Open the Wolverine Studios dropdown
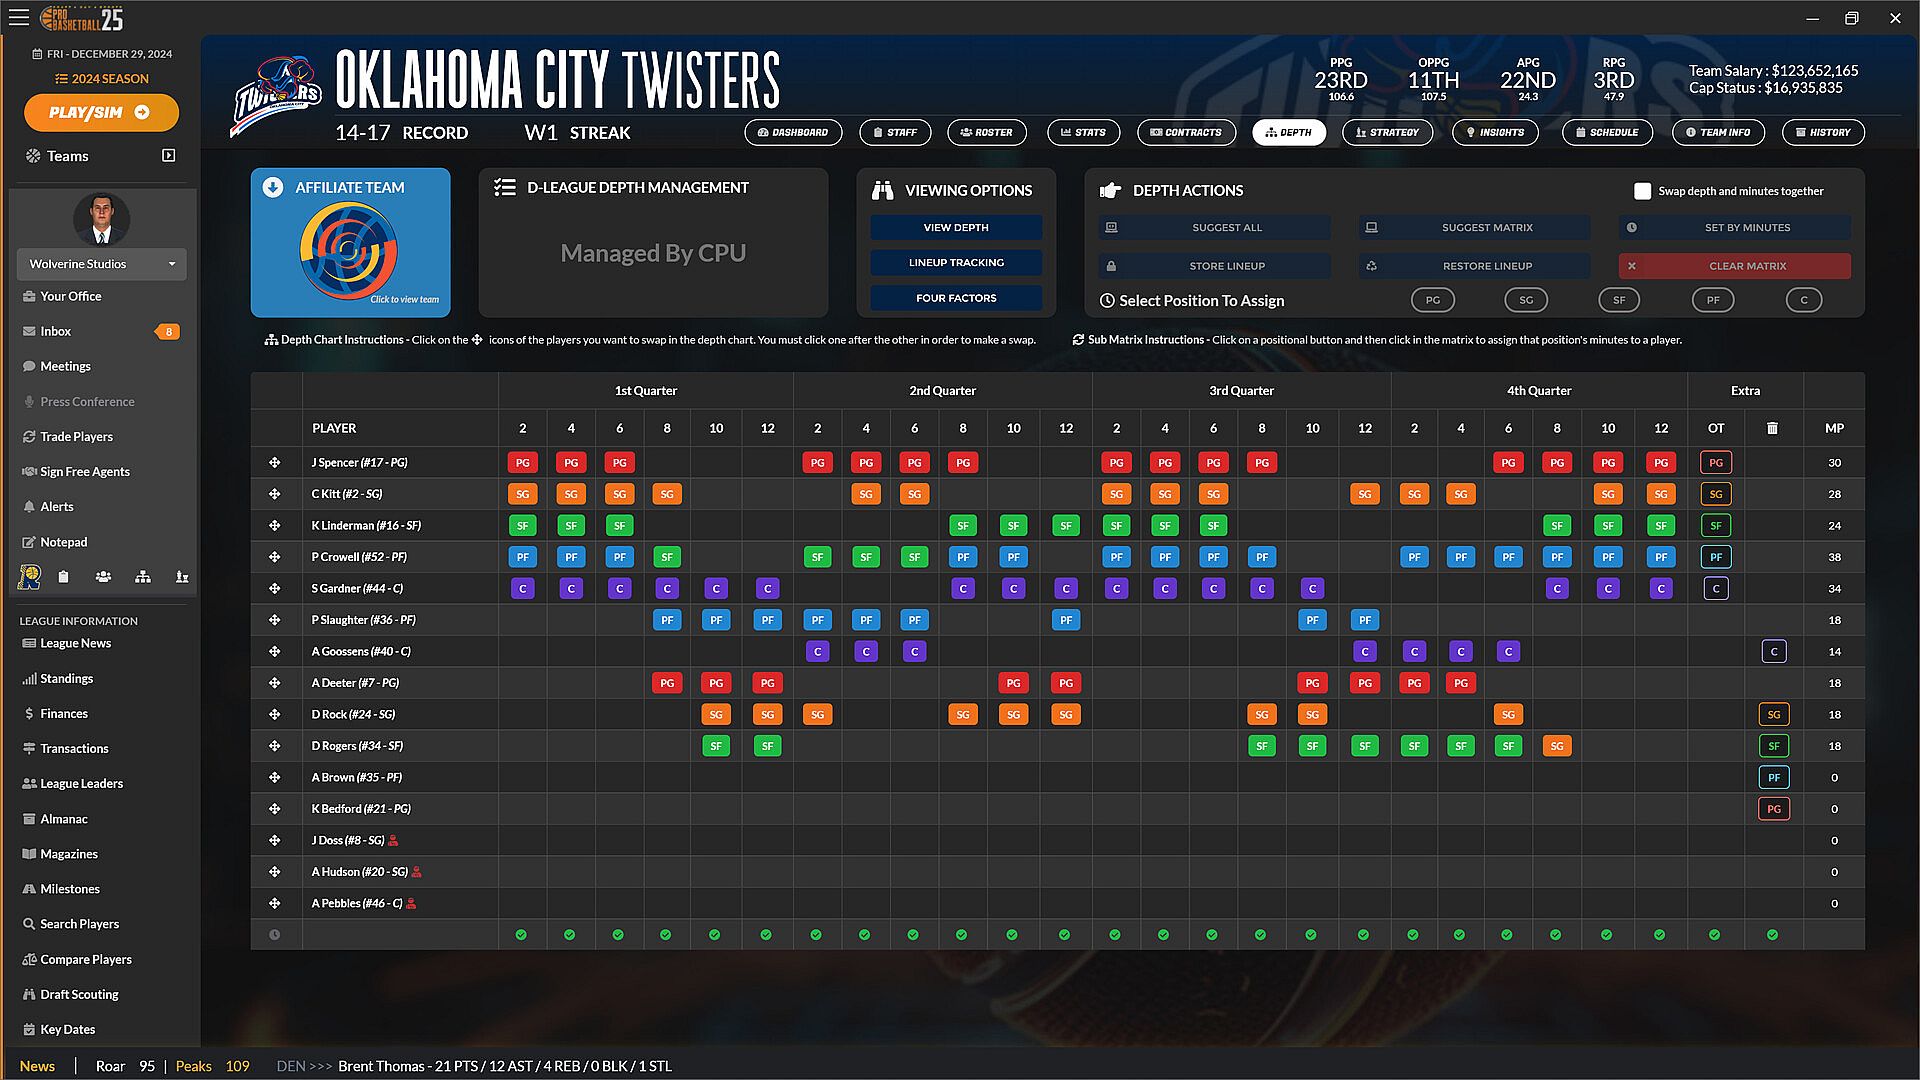This screenshot has width=1920, height=1080. click(x=101, y=264)
